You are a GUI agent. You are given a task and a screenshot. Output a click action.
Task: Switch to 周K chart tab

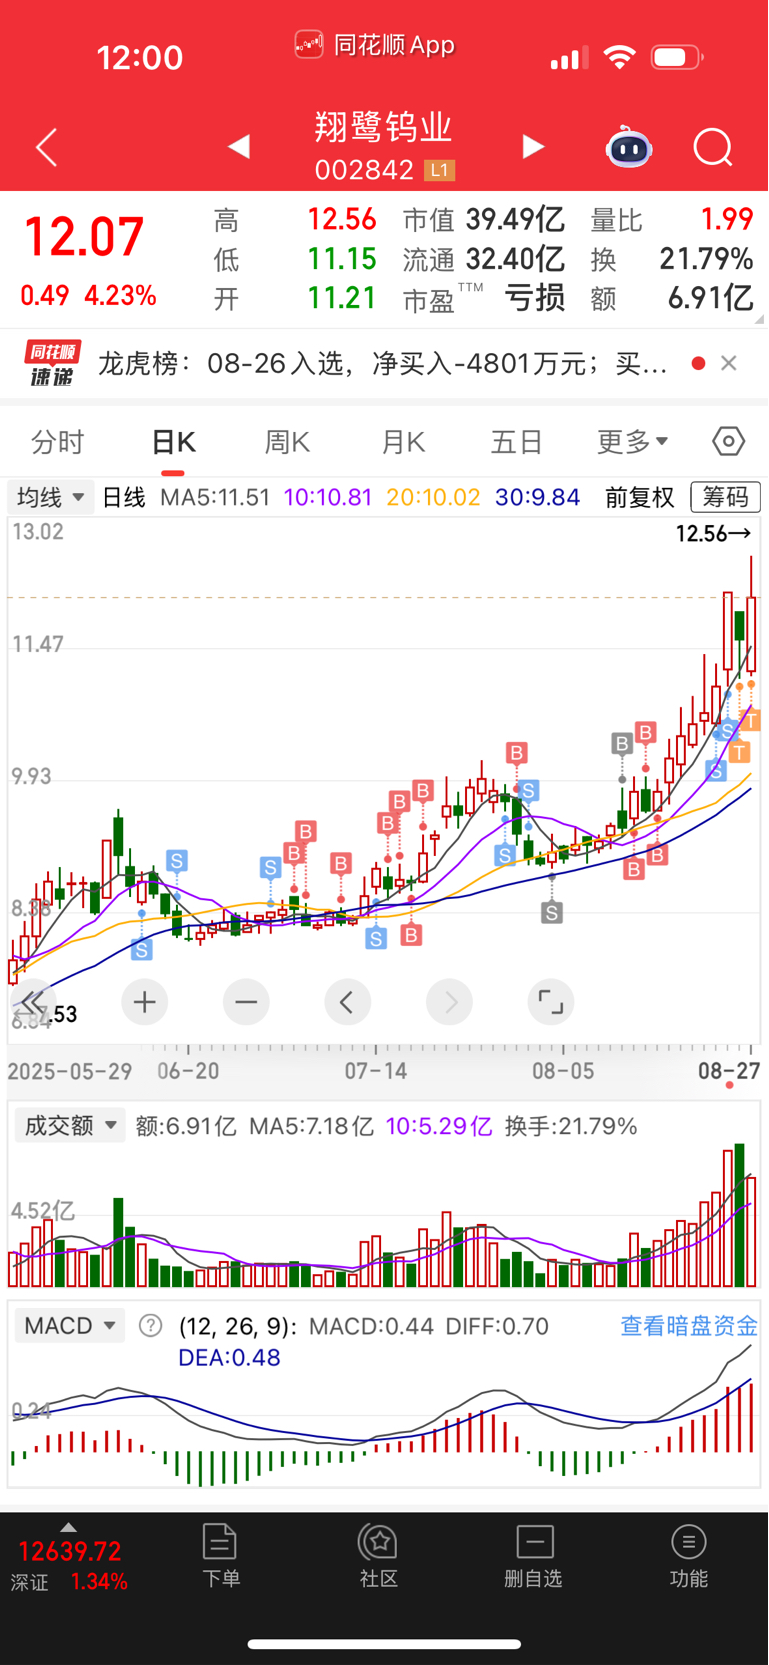[x=287, y=442]
